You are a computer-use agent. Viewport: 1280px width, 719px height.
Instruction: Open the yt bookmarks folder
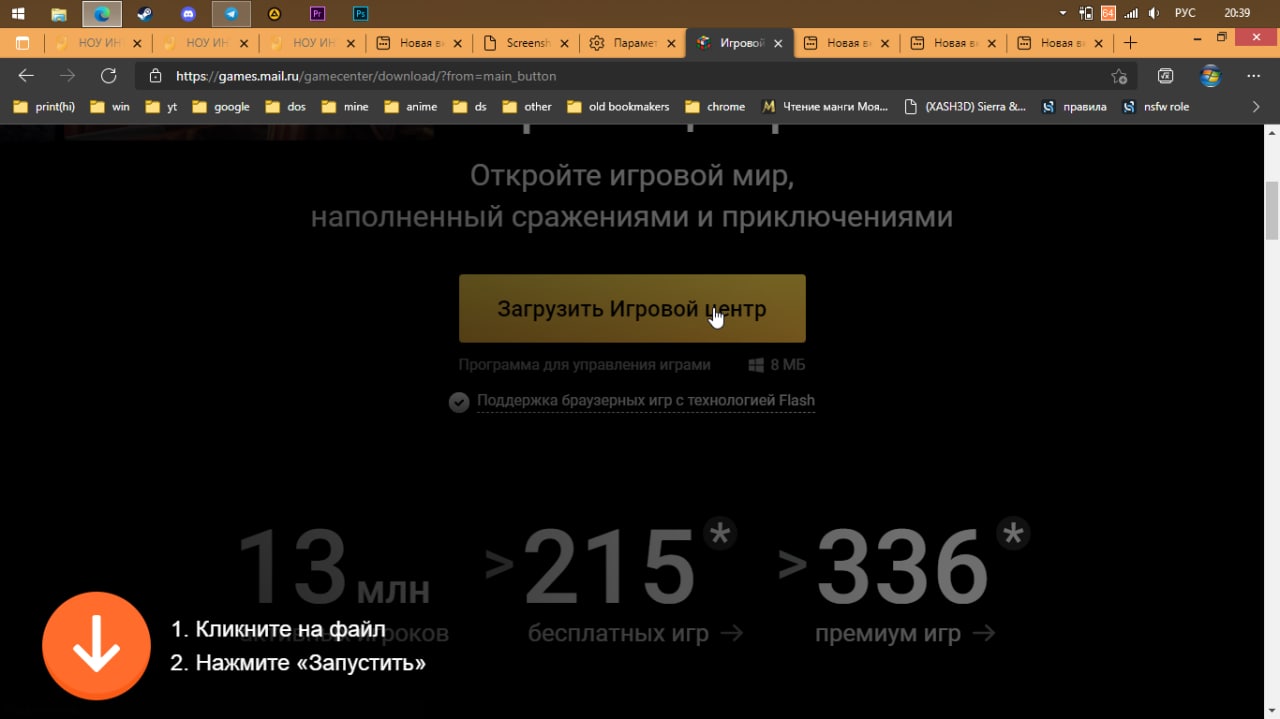pyautogui.click(x=161, y=107)
